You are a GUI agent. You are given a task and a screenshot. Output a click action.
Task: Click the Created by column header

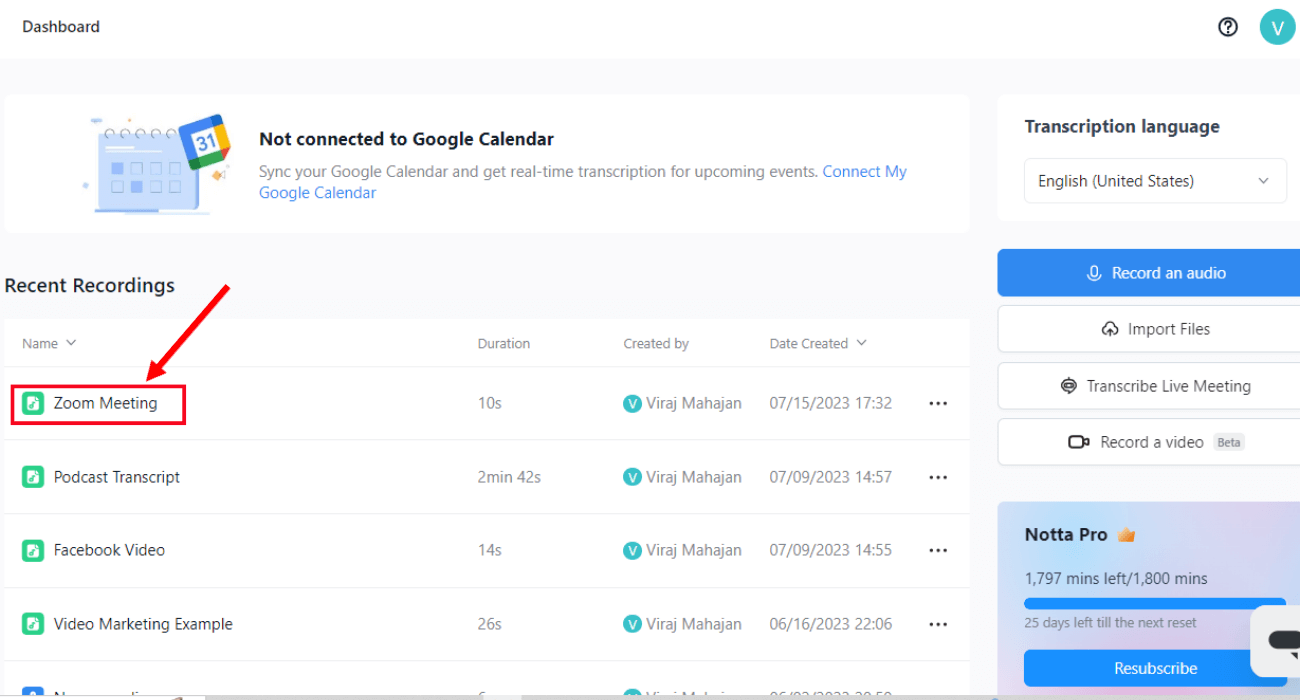[656, 343]
